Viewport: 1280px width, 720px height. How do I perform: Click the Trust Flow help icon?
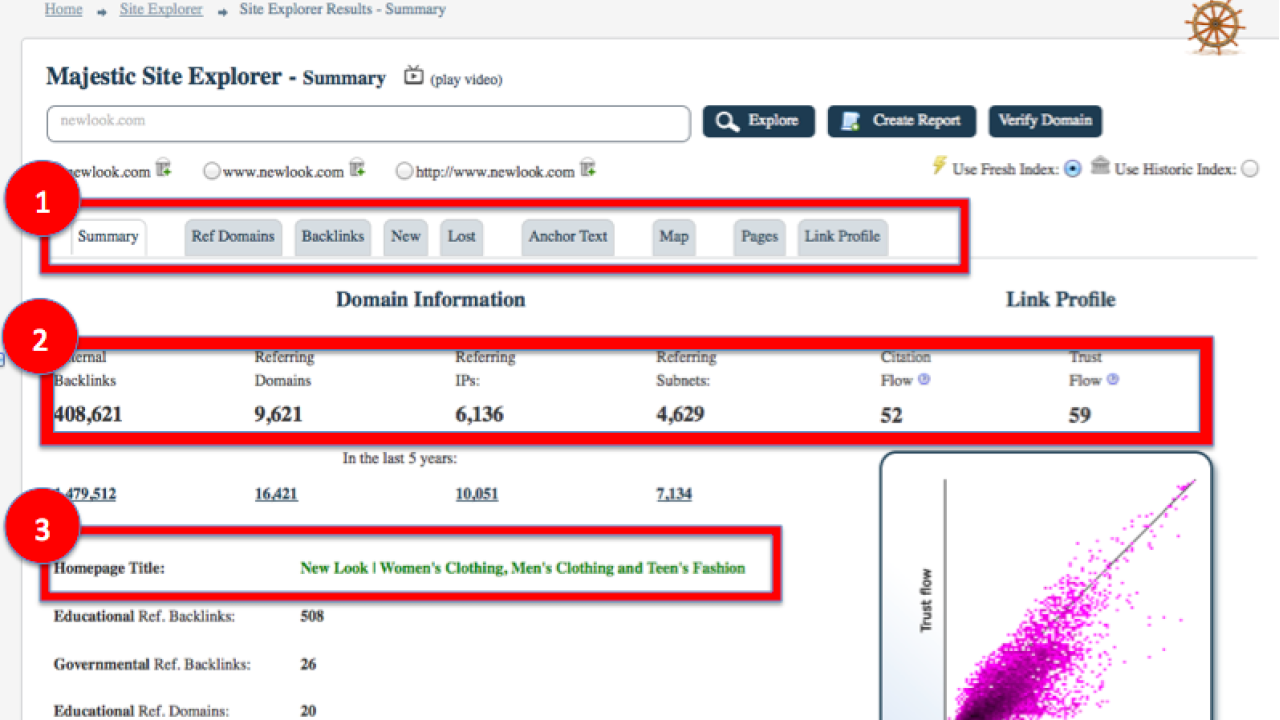[1113, 380]
